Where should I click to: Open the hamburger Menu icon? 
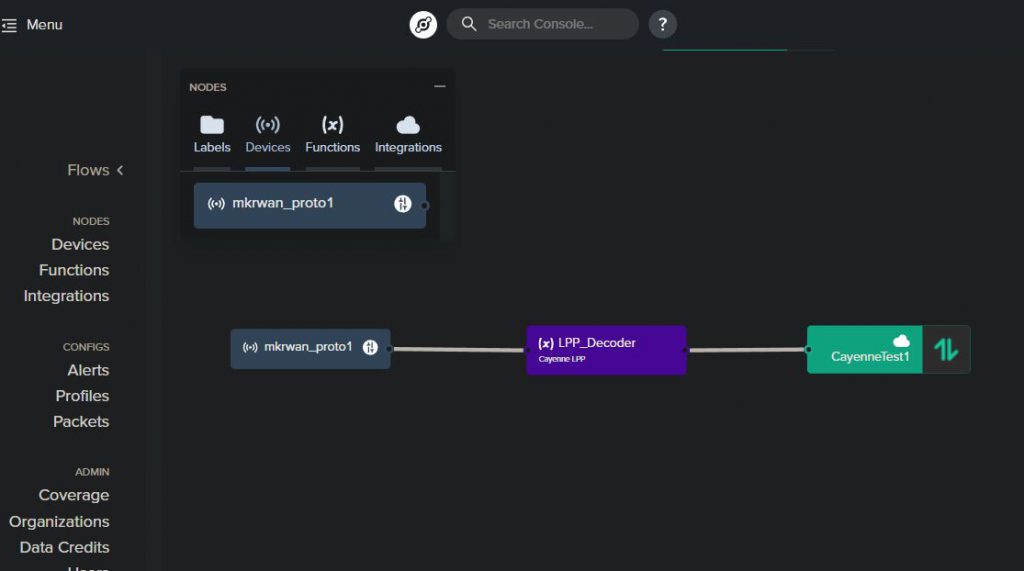(9, 25)
